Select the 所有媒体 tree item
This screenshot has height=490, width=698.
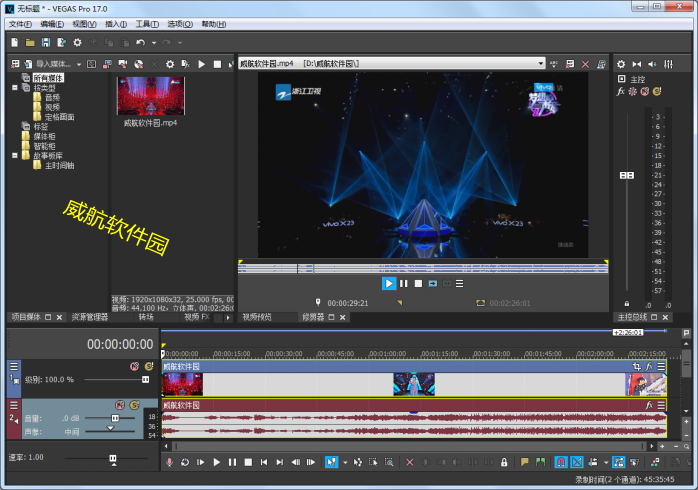coord(48,78)
